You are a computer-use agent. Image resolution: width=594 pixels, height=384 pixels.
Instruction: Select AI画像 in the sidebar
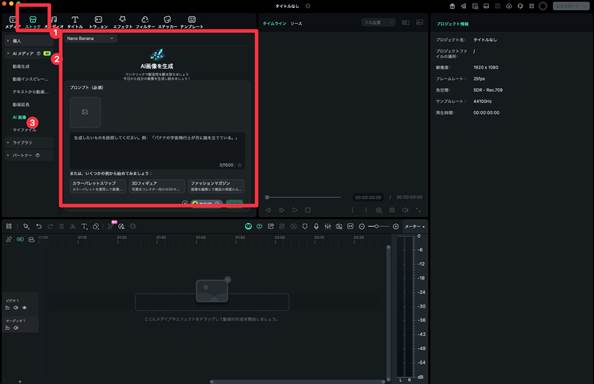click(x=19, y=117)
